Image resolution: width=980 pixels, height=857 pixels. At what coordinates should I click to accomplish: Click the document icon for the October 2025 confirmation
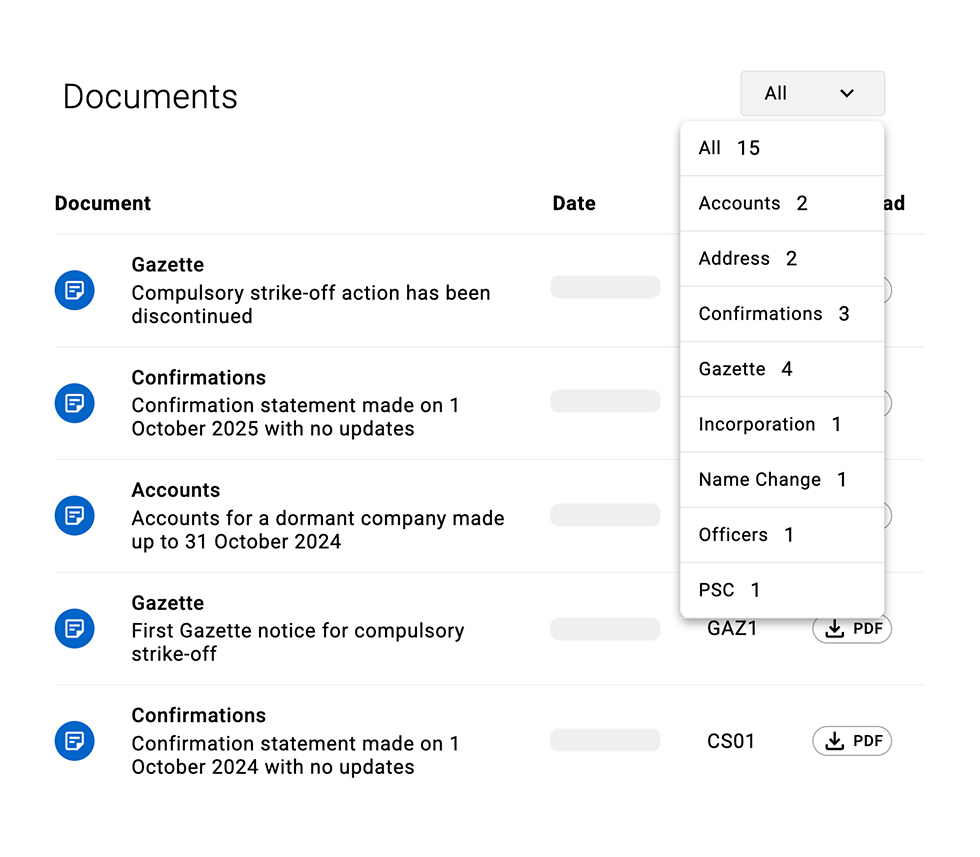74,403
